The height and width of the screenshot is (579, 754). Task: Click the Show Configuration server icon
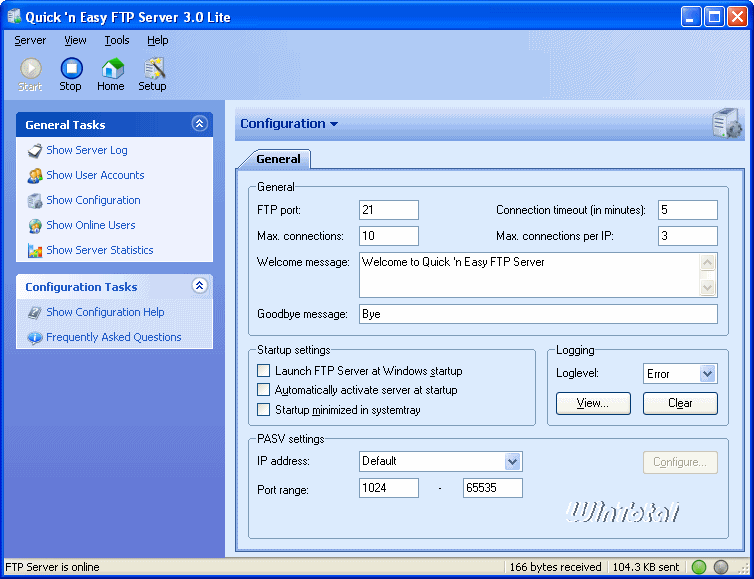(x=35, y=201)
